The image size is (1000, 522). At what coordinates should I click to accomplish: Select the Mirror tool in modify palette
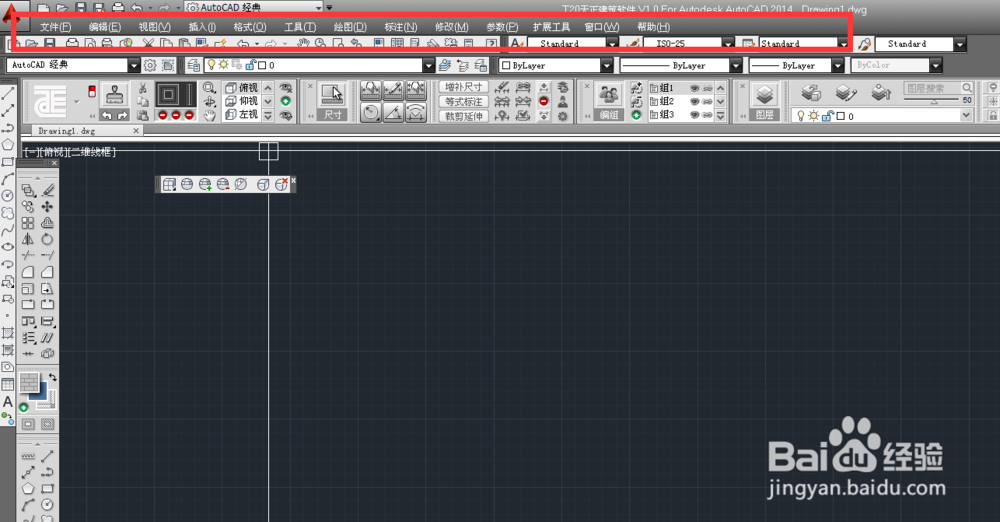pyautogui.click(x=27, y=239)
